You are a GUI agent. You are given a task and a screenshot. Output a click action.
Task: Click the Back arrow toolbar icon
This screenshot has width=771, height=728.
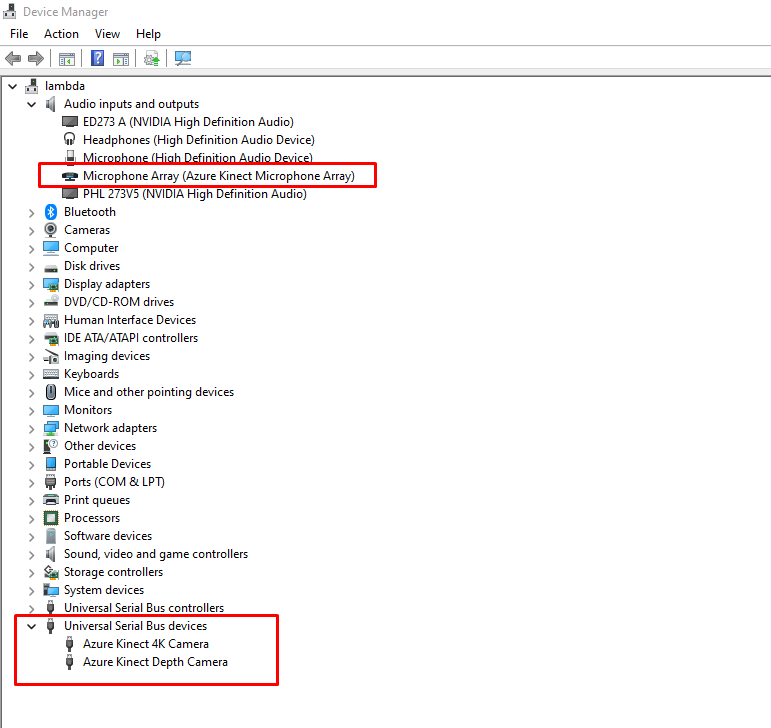tap(13, 58)
